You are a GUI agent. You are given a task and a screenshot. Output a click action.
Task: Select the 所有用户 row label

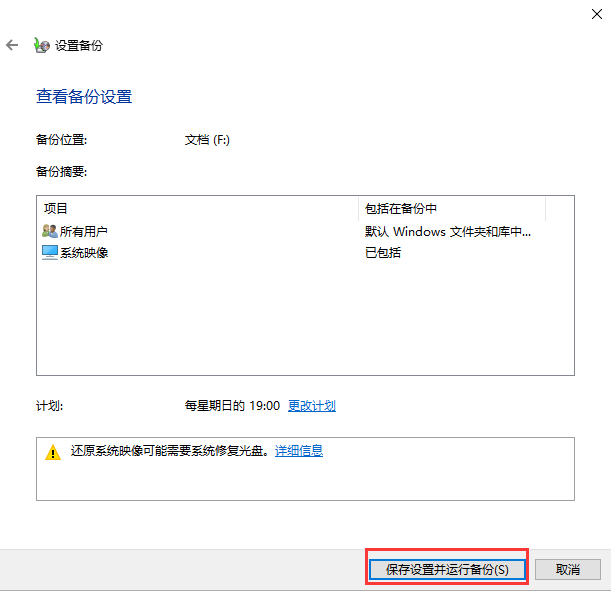84,231
